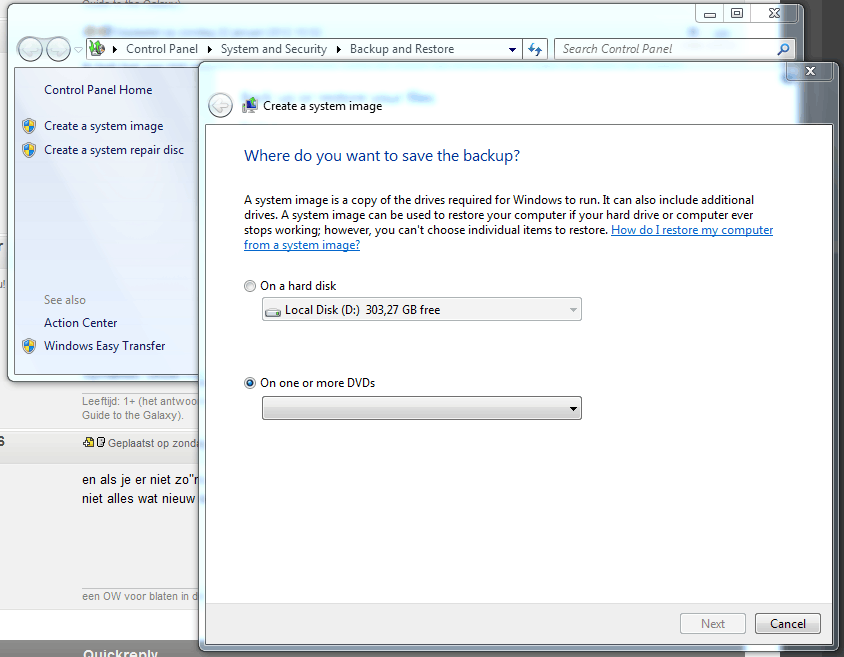Open the Backup and Restore breadcrumb dropdown arrow
Viewport: 844px width, 657px height.
point(512,48)
